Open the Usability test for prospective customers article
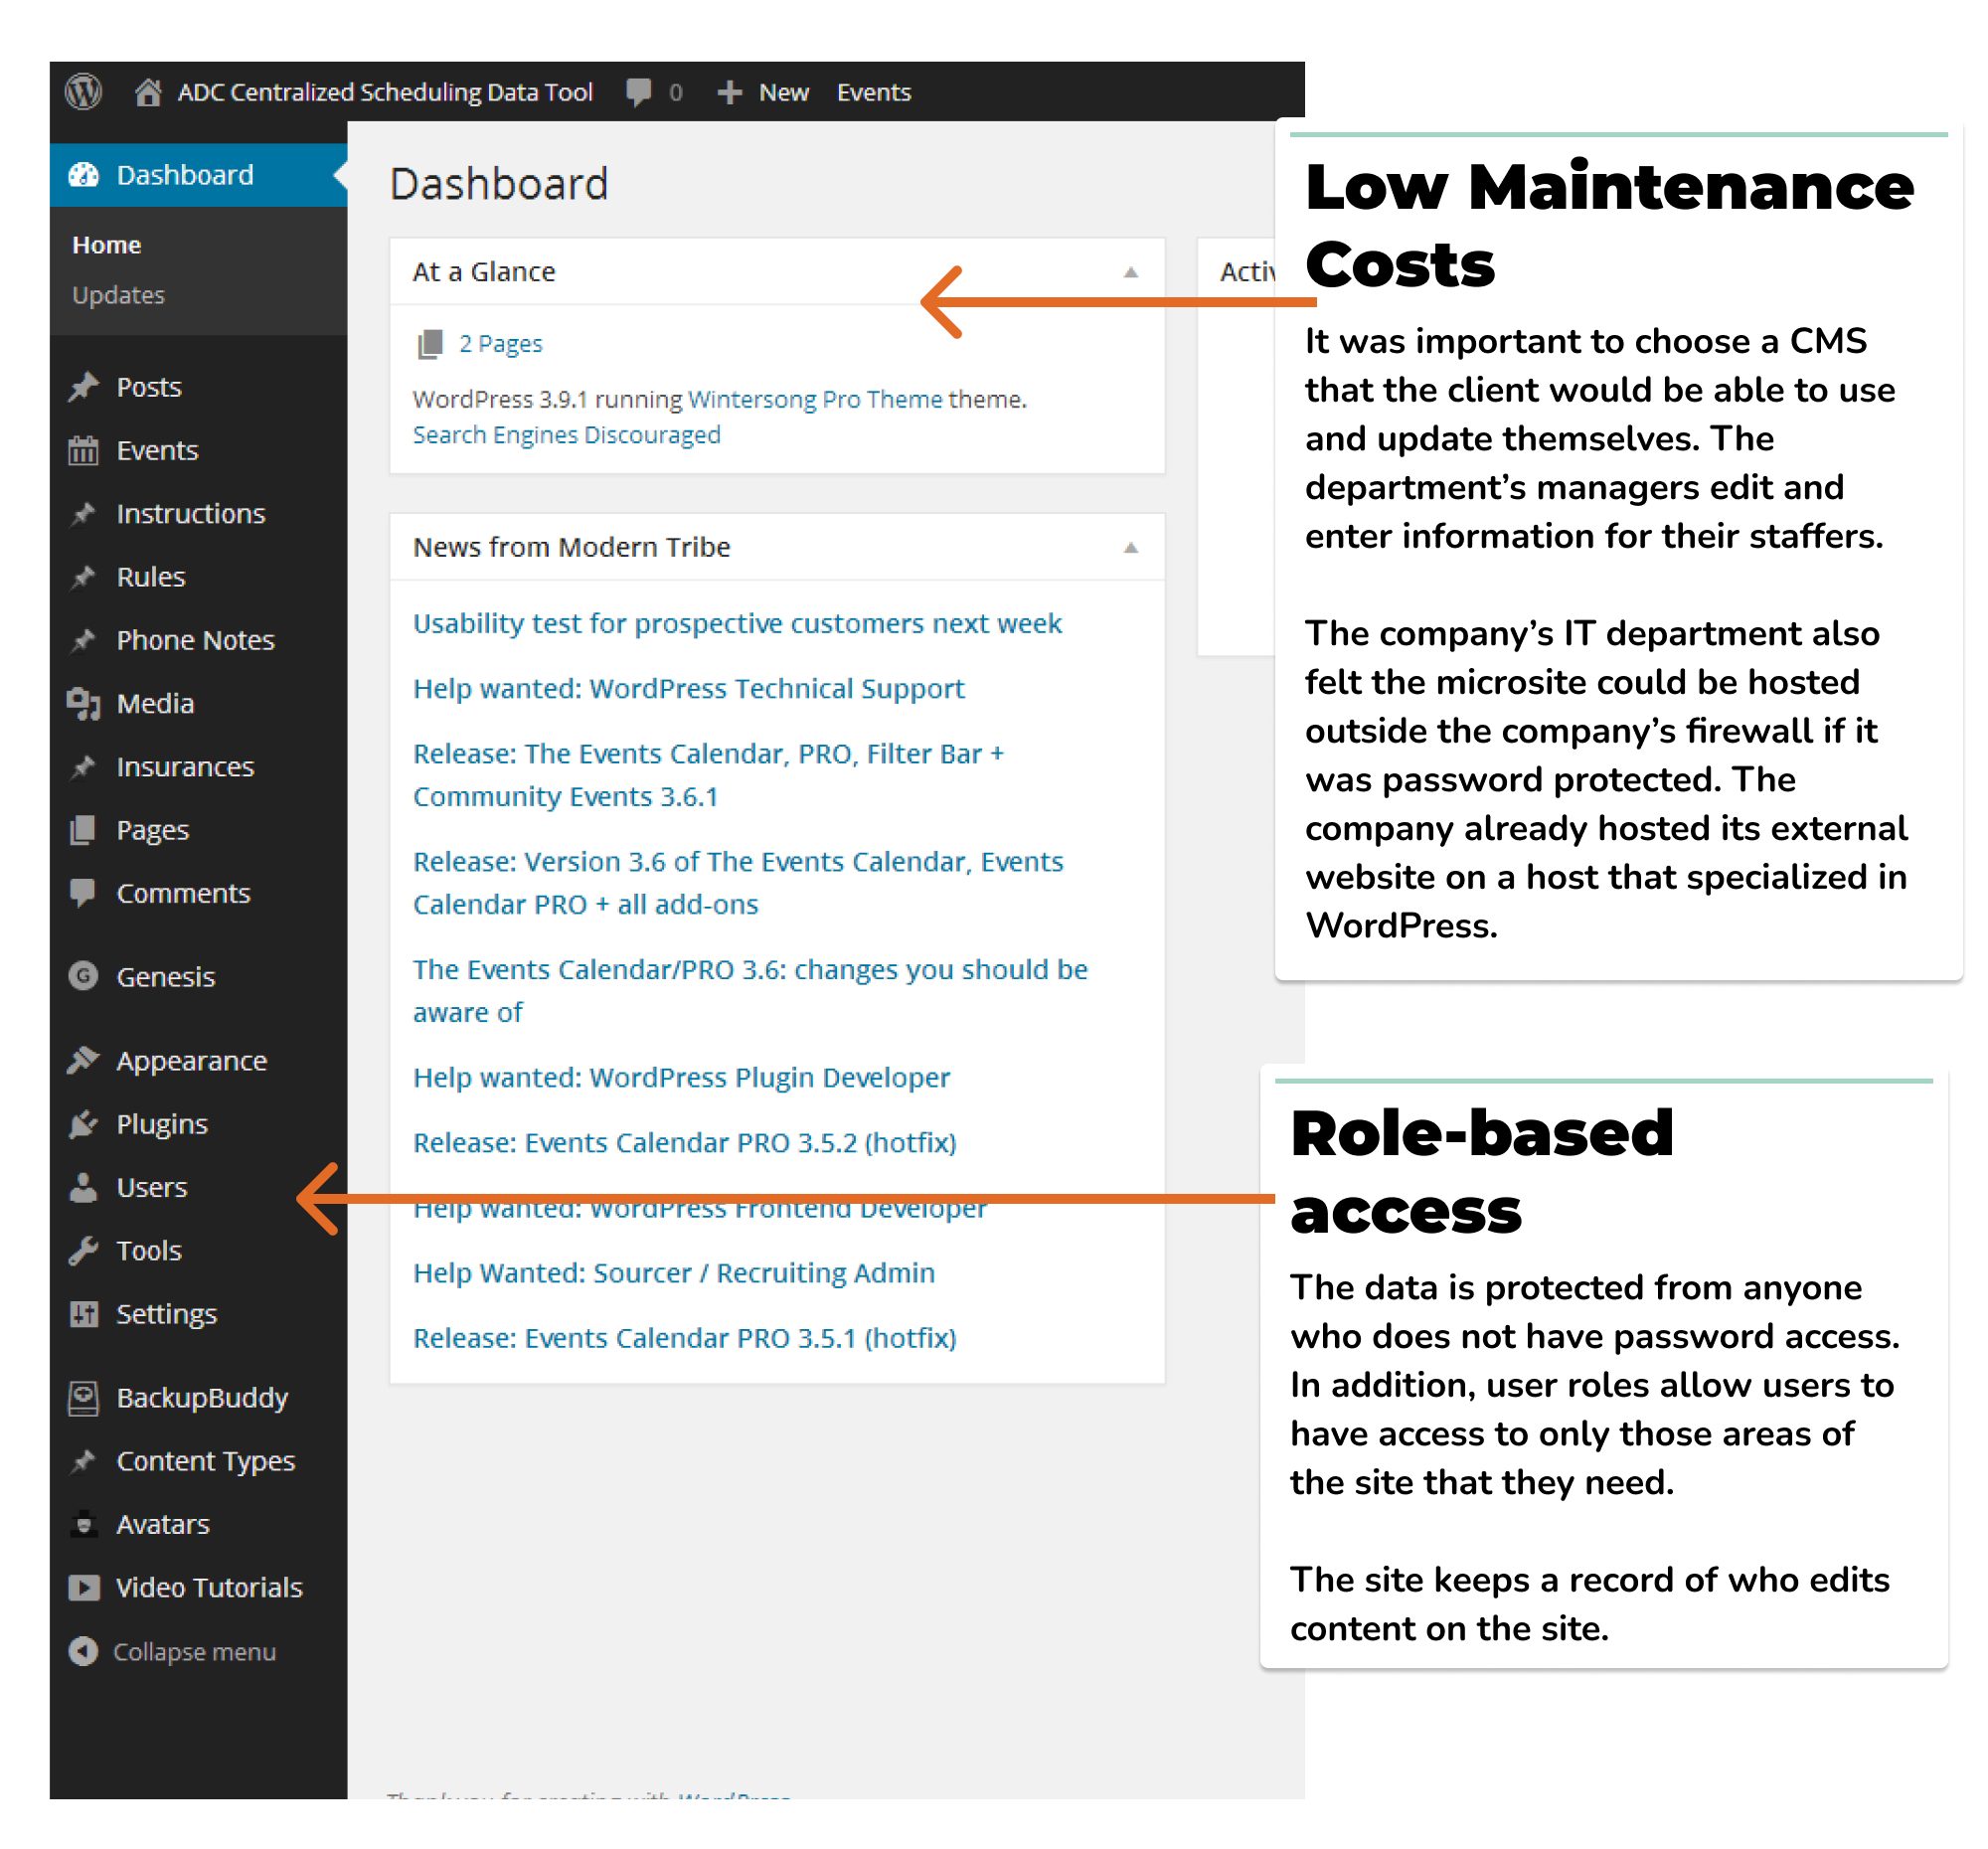 point(738,625)
